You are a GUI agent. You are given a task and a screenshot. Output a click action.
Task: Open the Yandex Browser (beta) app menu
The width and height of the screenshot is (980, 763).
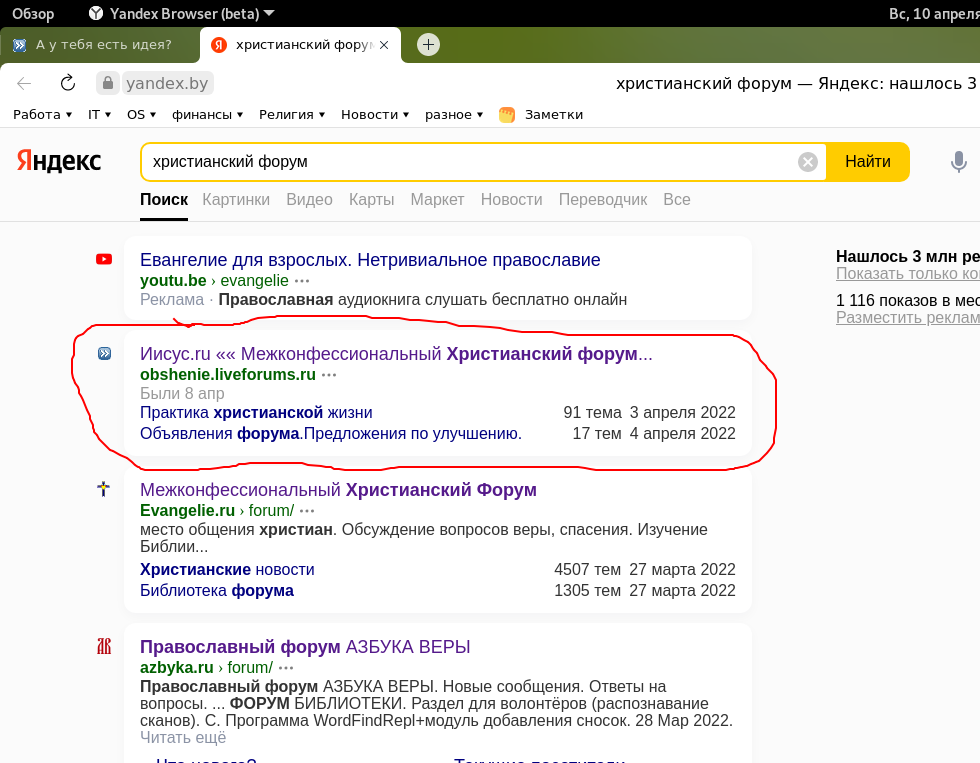[x=184, y=13]
